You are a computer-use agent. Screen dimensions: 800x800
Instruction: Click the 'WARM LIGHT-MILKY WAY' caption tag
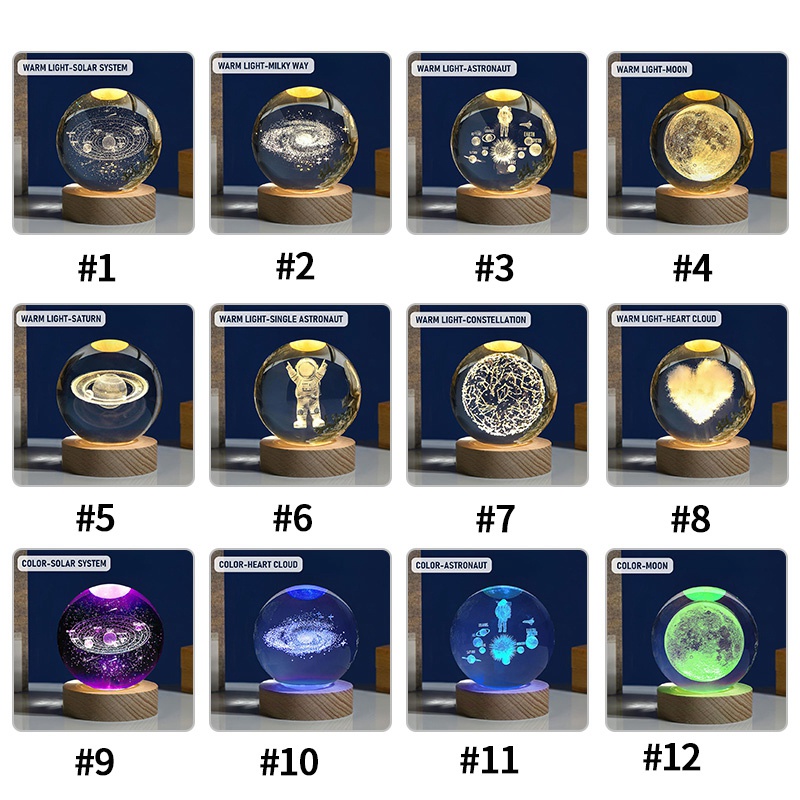(x=263, y=66)
